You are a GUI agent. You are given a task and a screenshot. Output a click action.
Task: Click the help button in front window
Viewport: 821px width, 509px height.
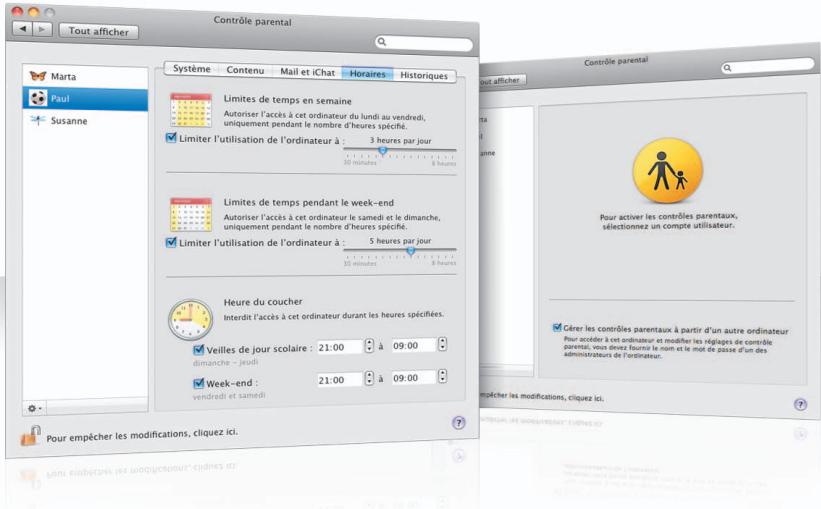coord(458,423)
